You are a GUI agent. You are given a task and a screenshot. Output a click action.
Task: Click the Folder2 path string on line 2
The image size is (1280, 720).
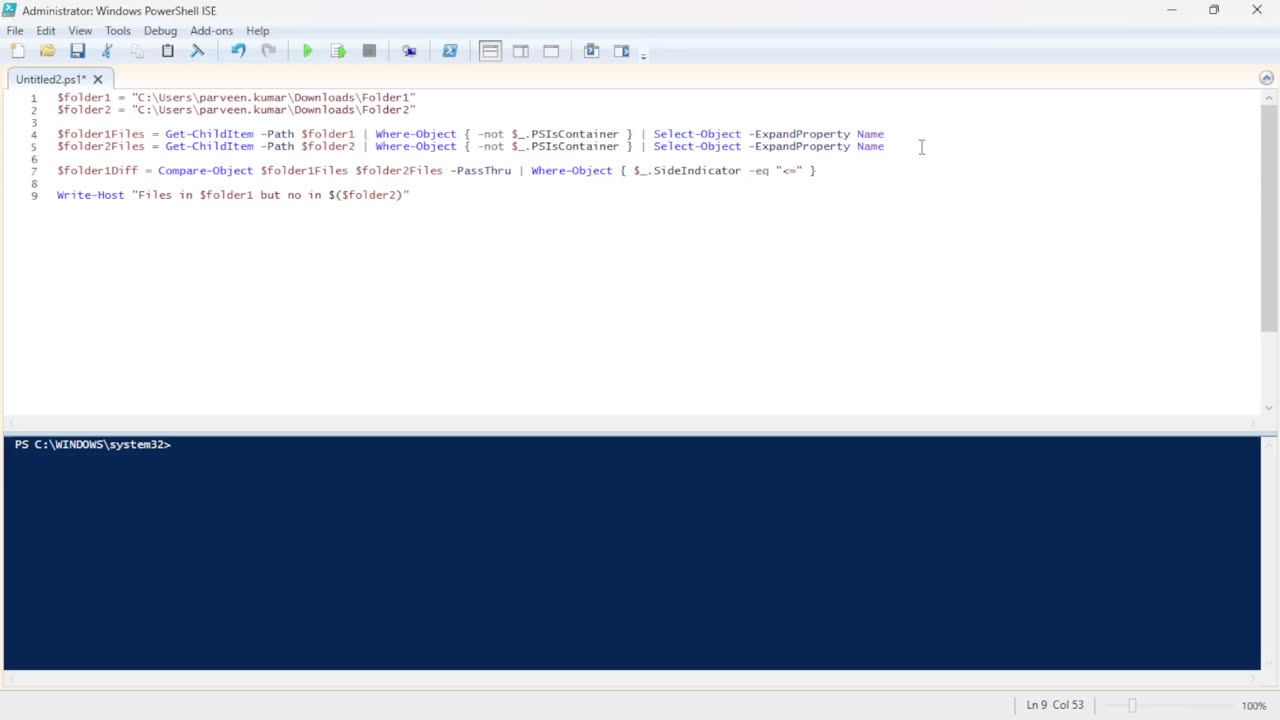click(x=274, y=110)
